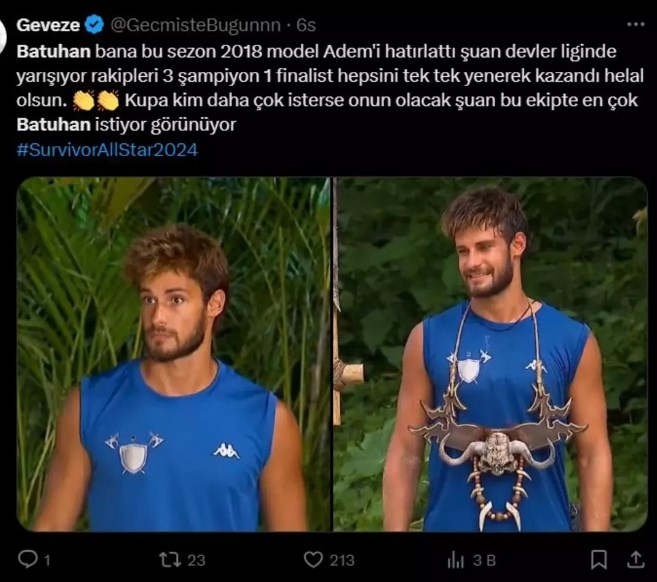Bookmark this tweet
Image resolution: width=657 pixels, height=582 pixels.
coord(598,560)
